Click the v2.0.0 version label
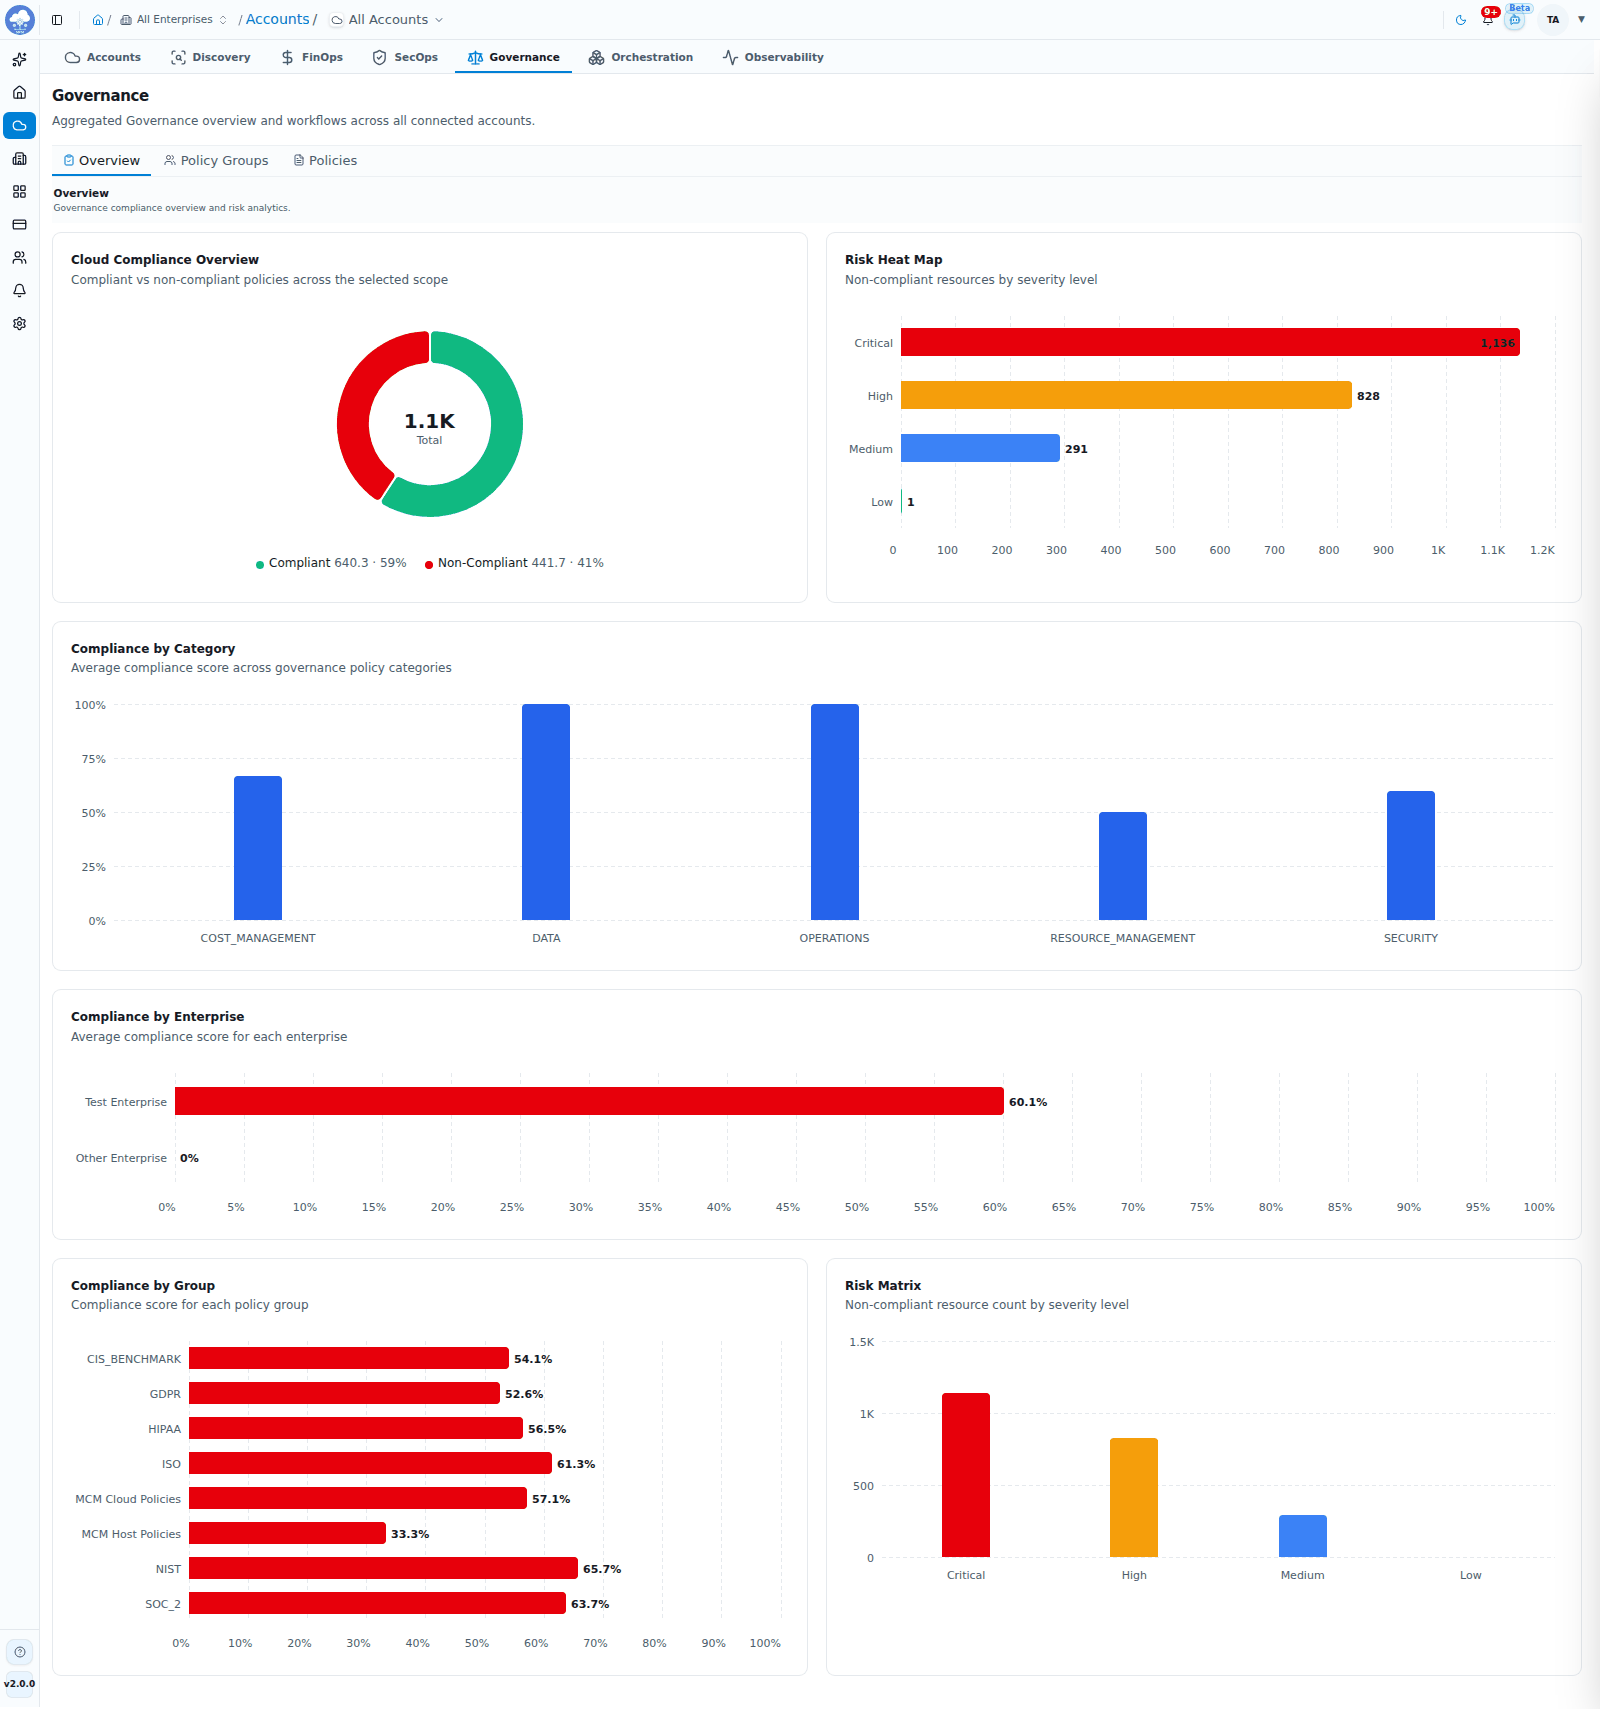The width and height of the screenshot is (1600, 1709). 20,1684
